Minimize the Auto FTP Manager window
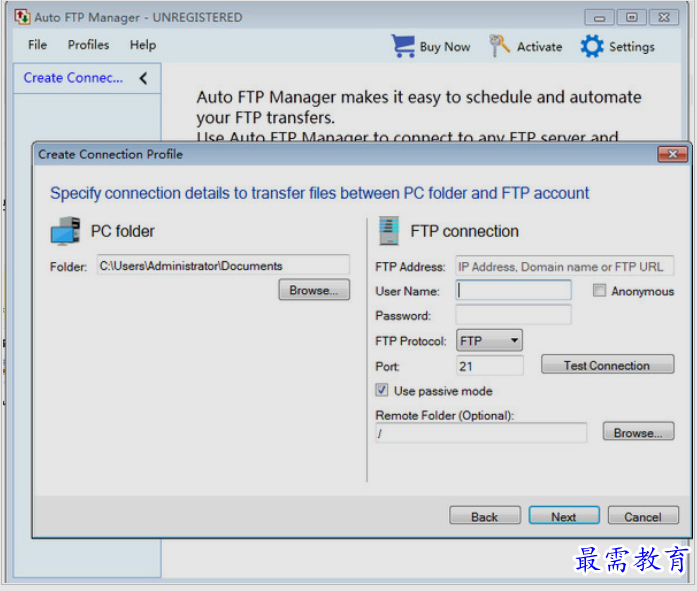 (600, 18)
